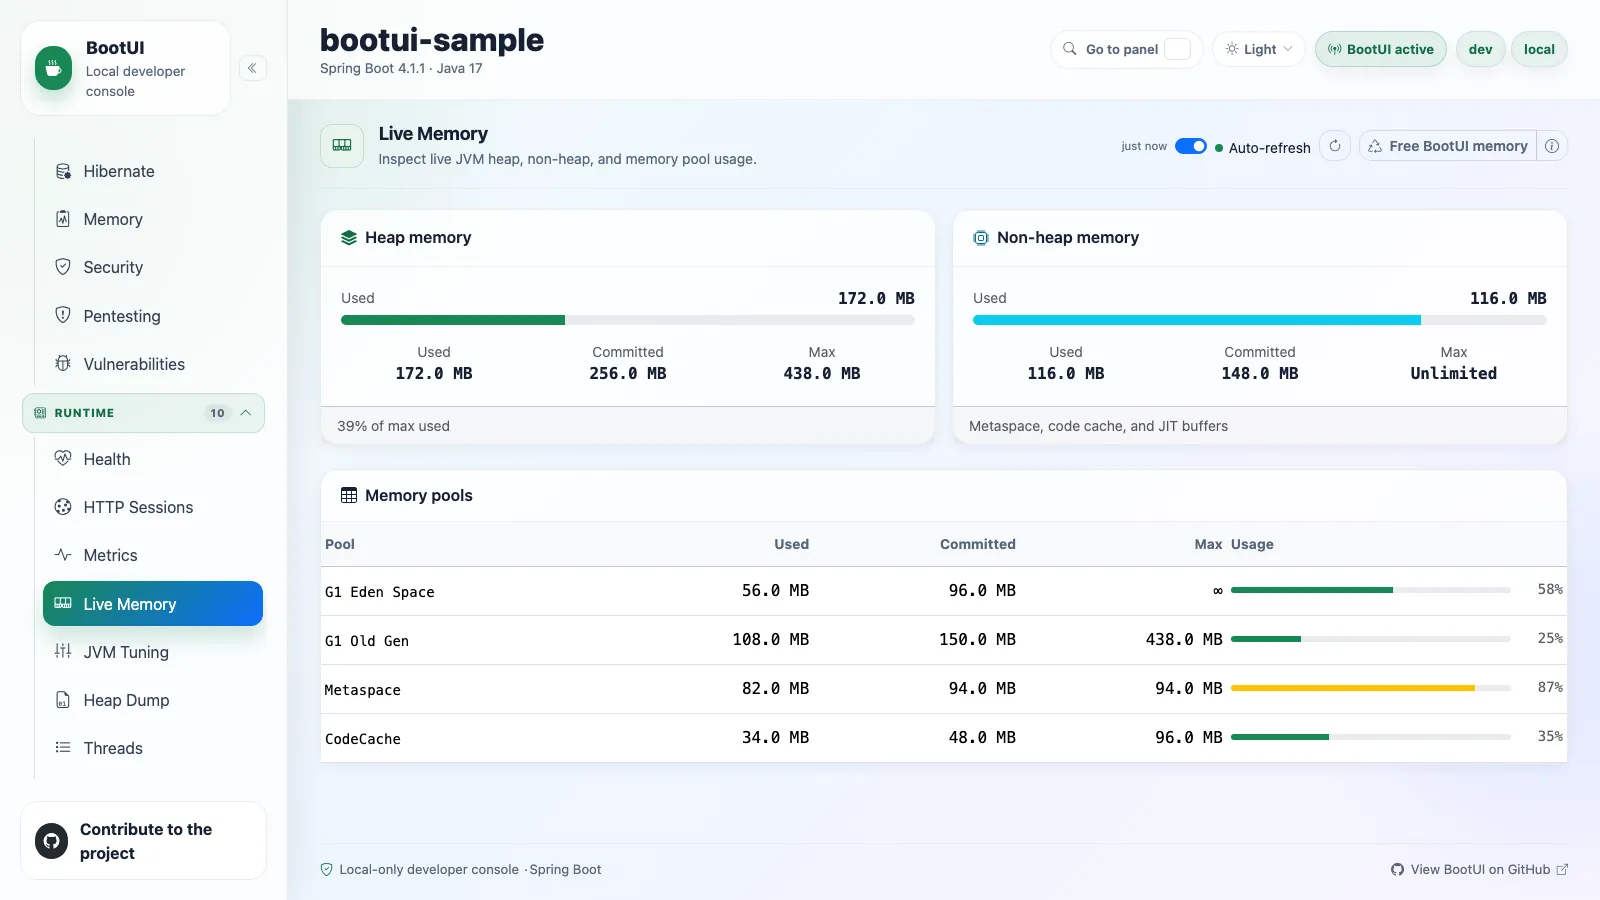The image size is (1600, 900).
Task: Click the CodeCache pool name
Action: (x=363, y=739)
